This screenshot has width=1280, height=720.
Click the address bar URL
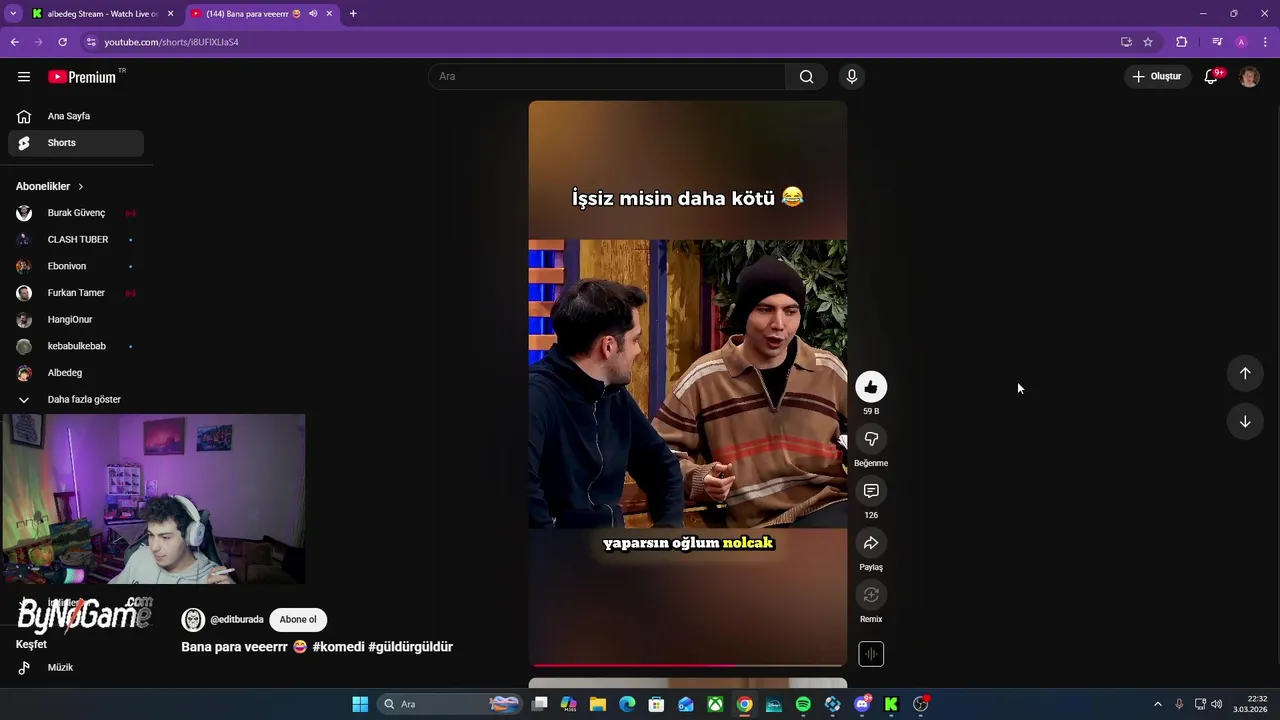[x=171, y=42]
